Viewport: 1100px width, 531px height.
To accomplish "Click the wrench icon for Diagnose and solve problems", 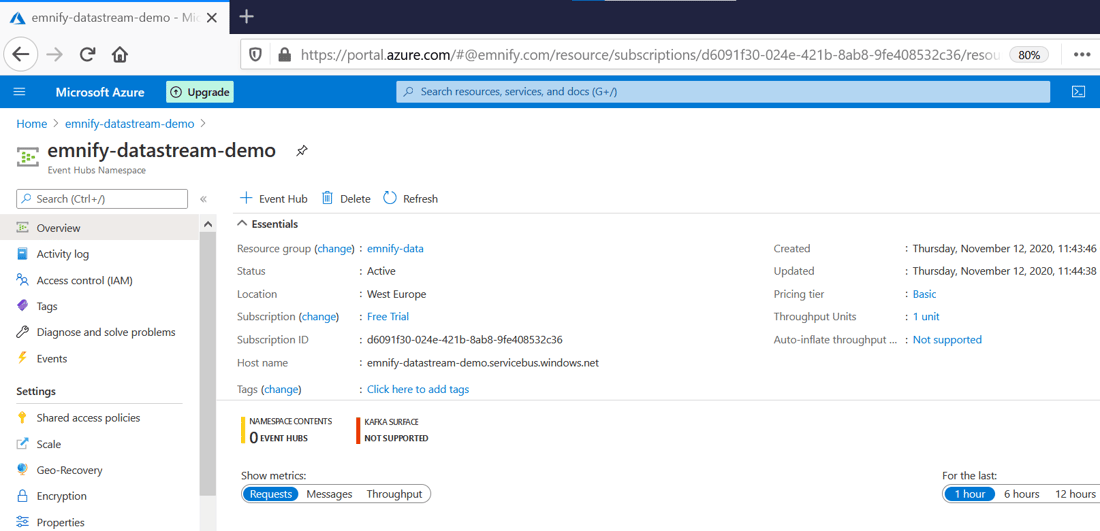I will [22, 332].
